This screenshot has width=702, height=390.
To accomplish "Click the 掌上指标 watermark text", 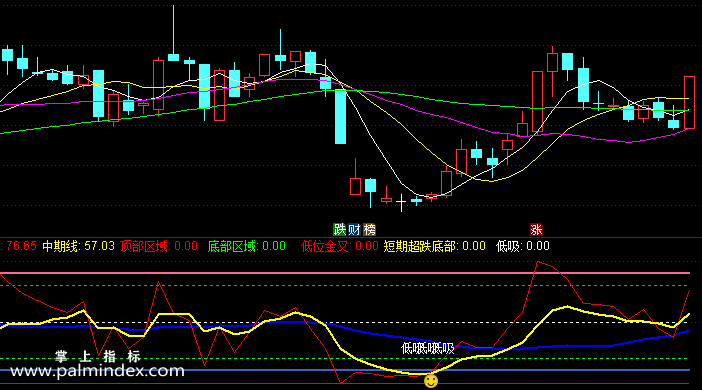I will pyautogui.click(x=98, y=356).
